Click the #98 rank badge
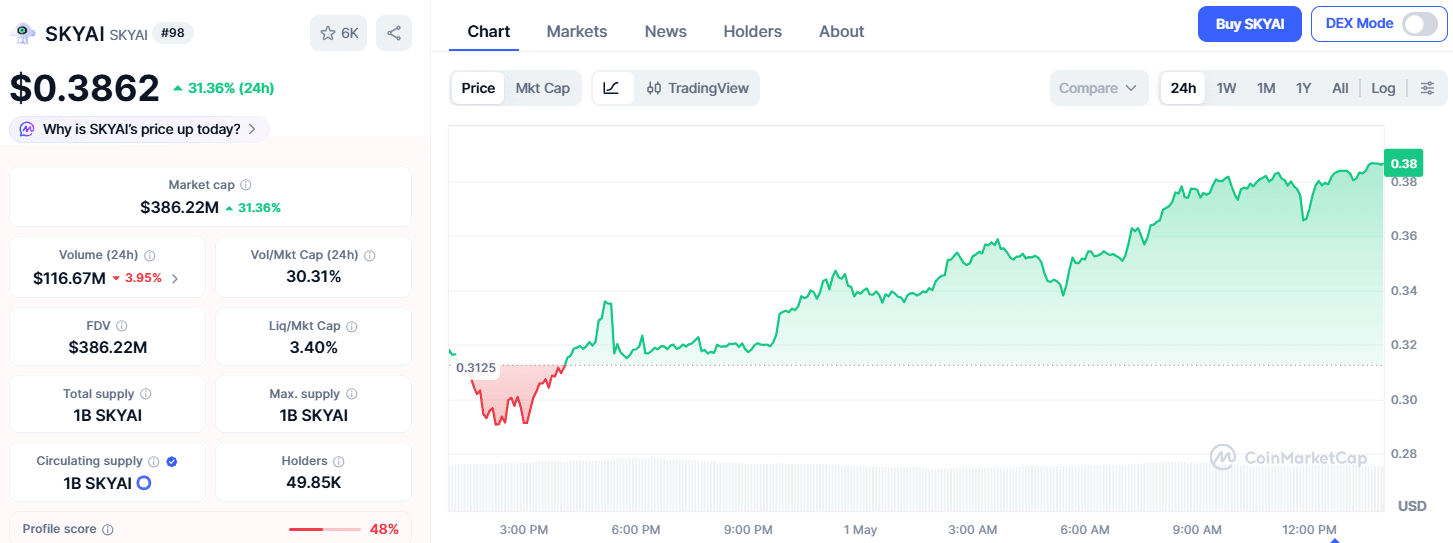1453x543 pixels. [x=173, y=33]
